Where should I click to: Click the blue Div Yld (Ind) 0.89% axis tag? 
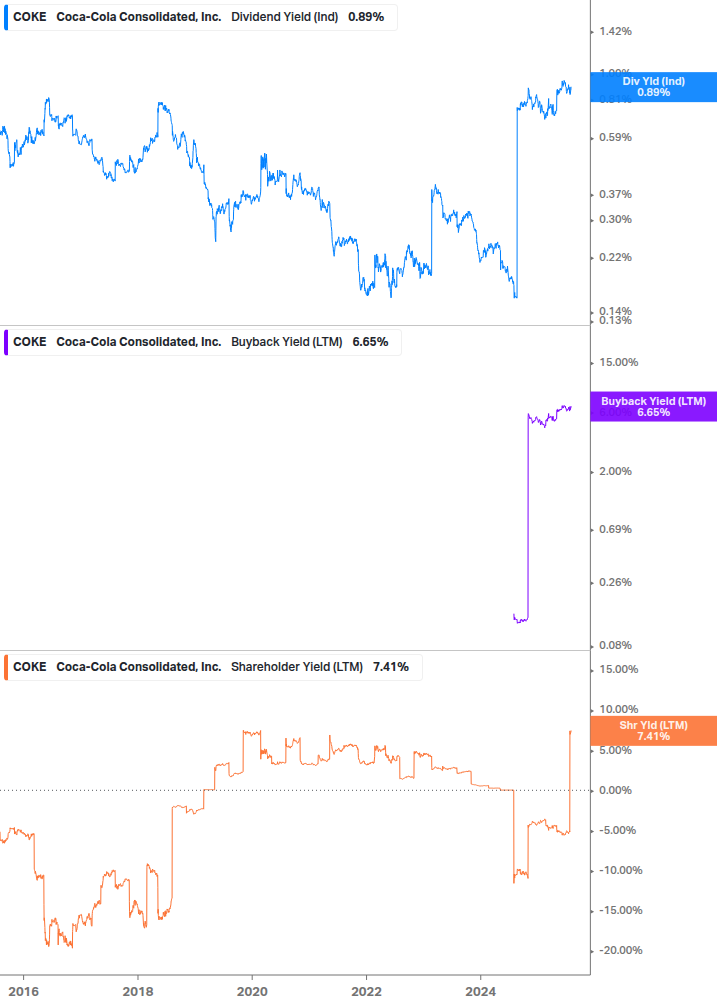(654, 87)
